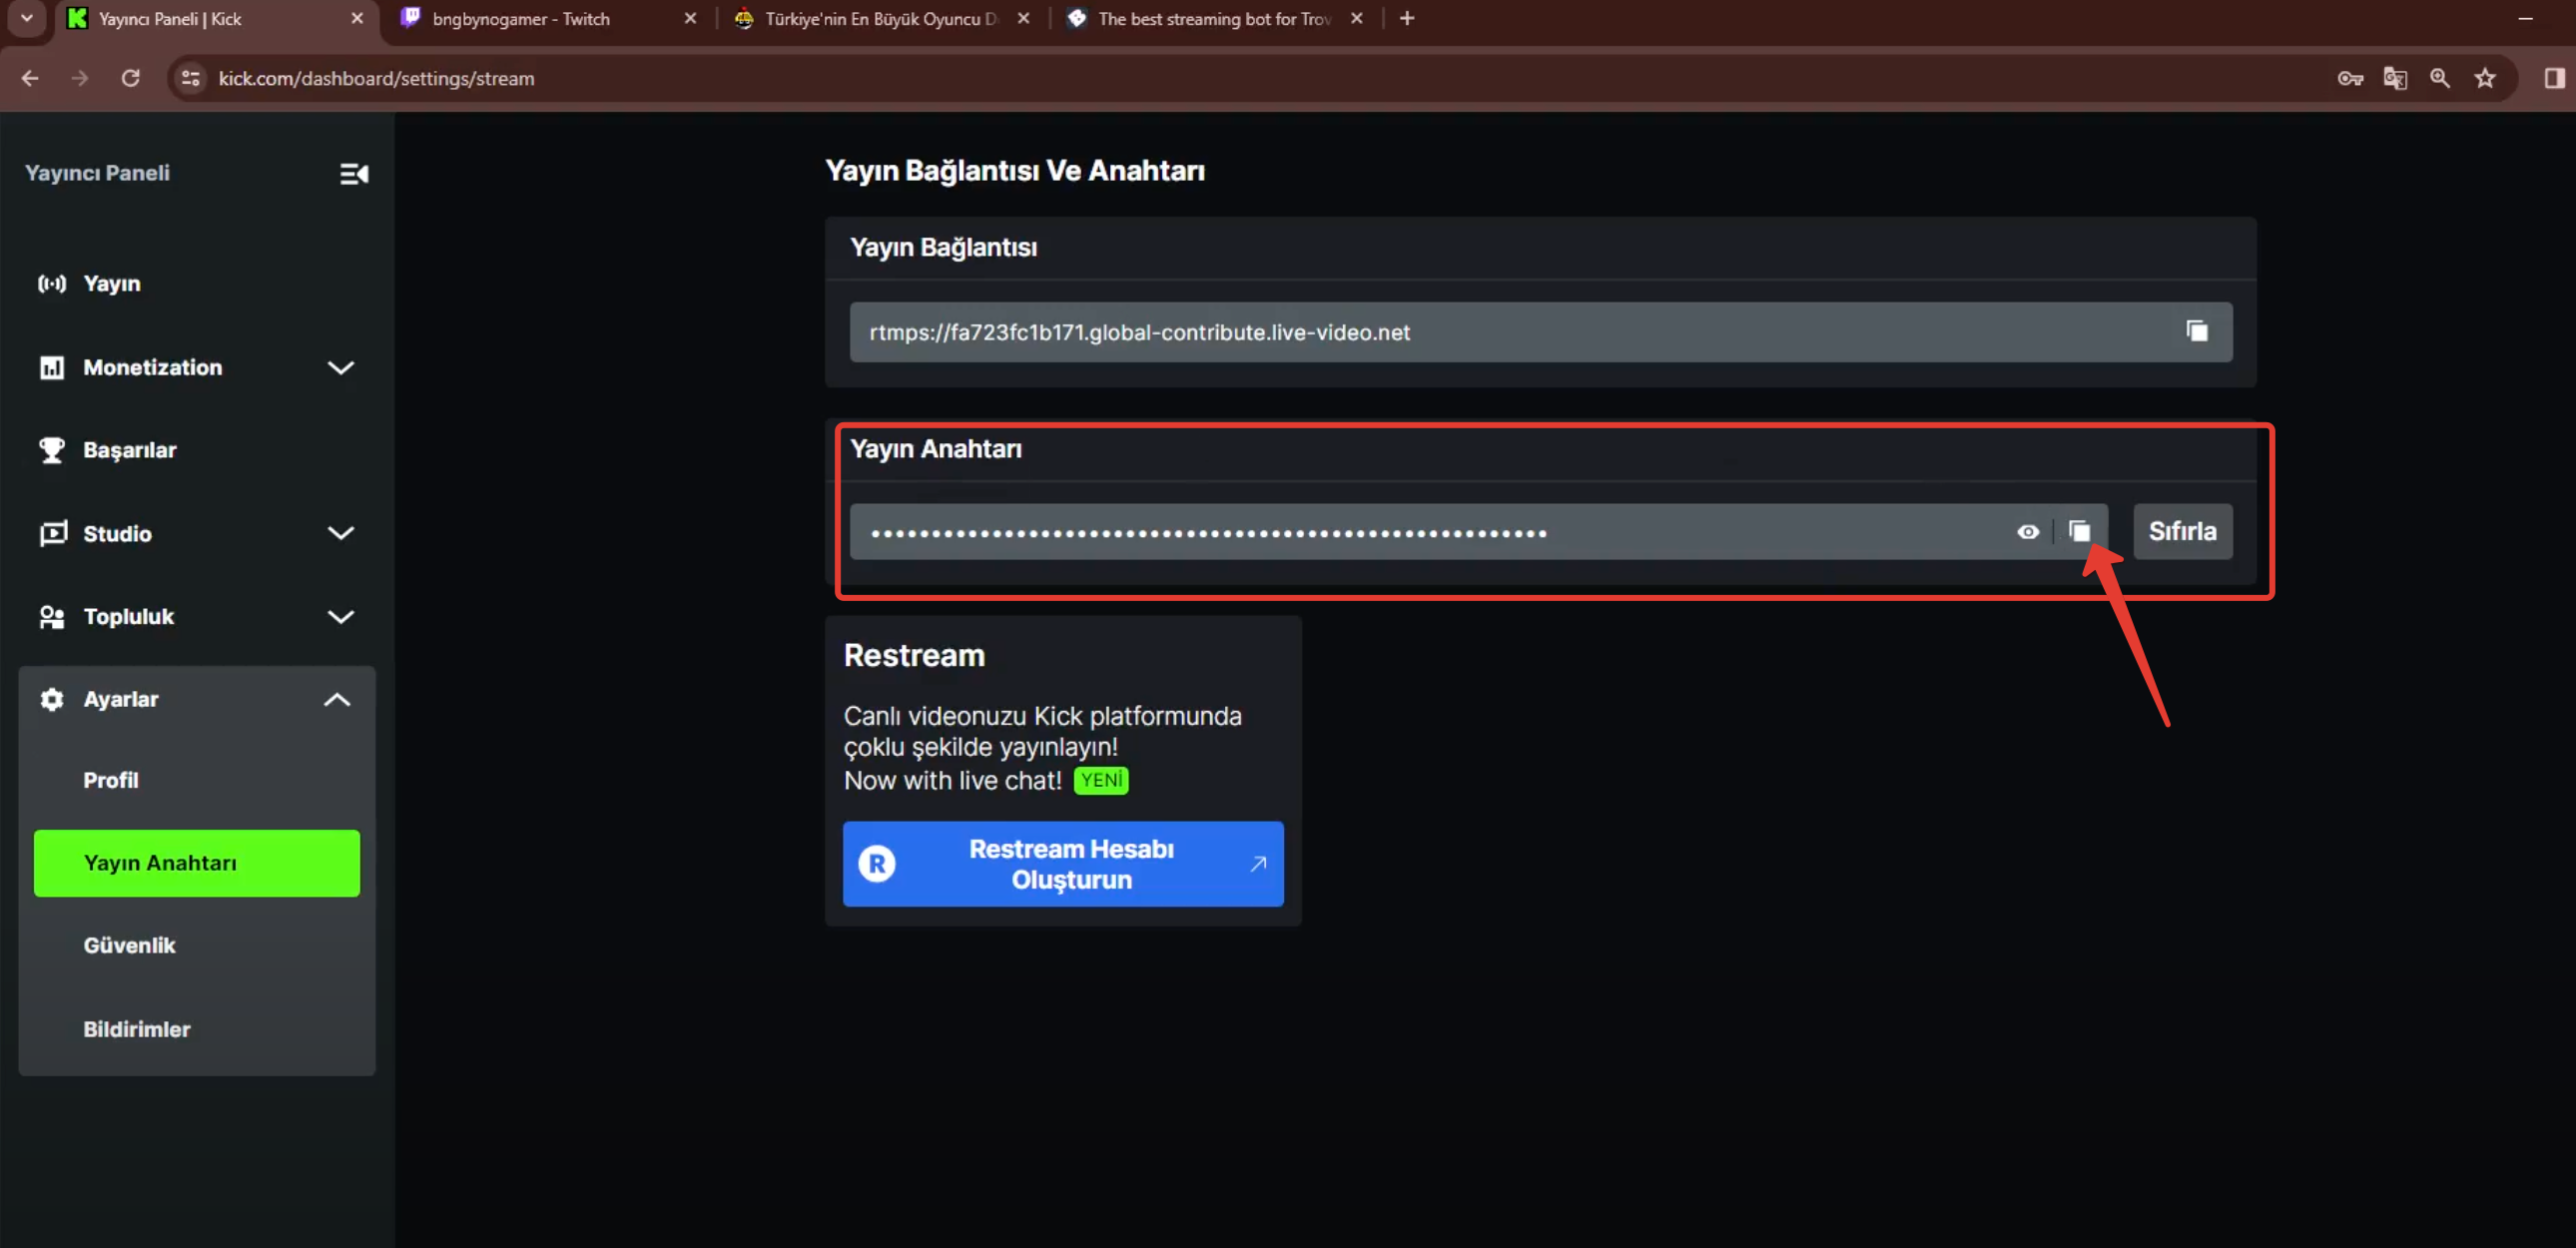Collapse the Yayıncı Paneli sidebar icon
The image size is (2576, 1248).
click(354, 174)
